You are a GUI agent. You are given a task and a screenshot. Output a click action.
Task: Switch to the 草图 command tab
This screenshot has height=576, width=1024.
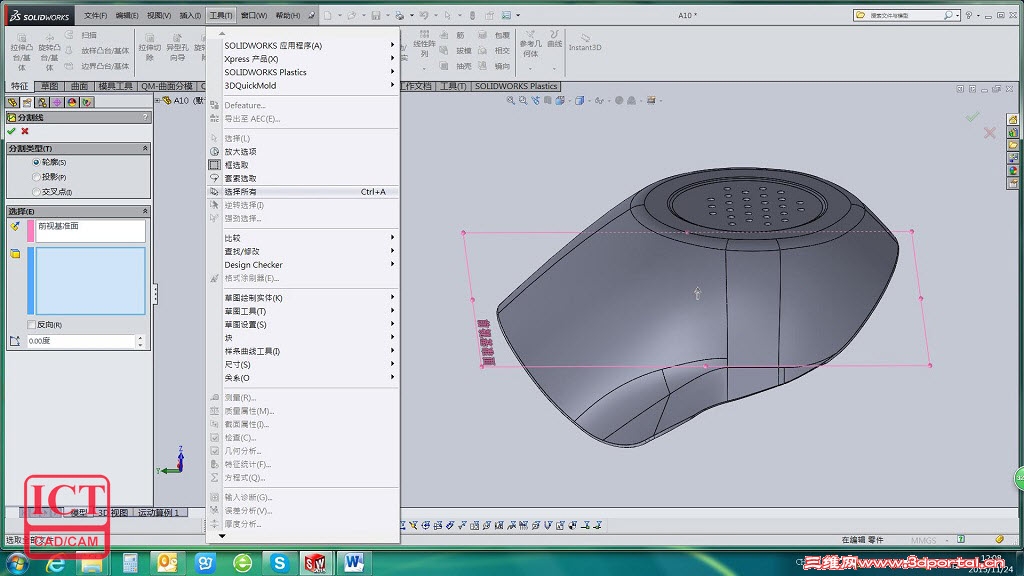[50, 86]
